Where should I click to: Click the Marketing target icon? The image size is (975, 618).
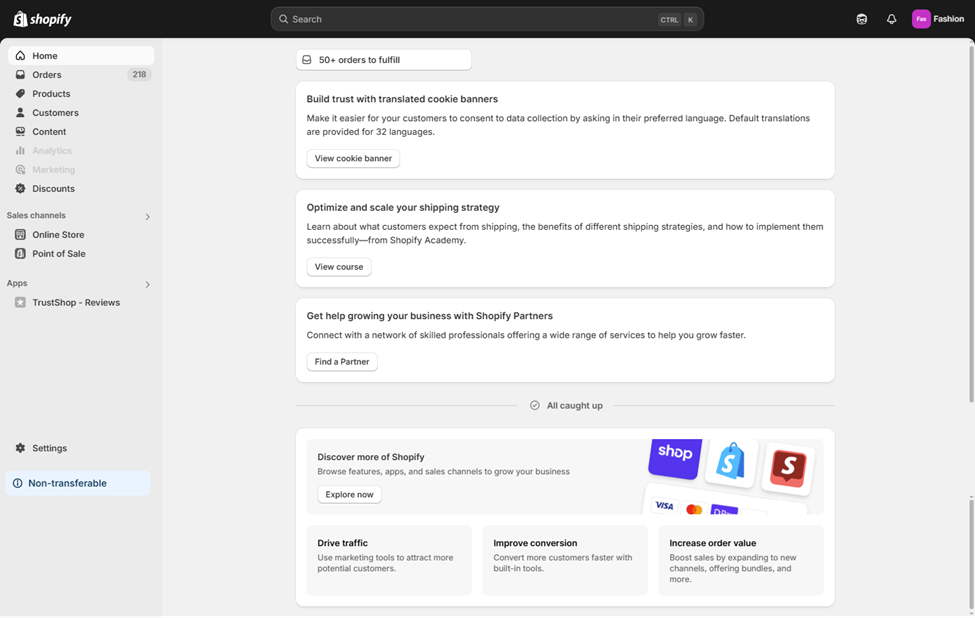[21, 169]
